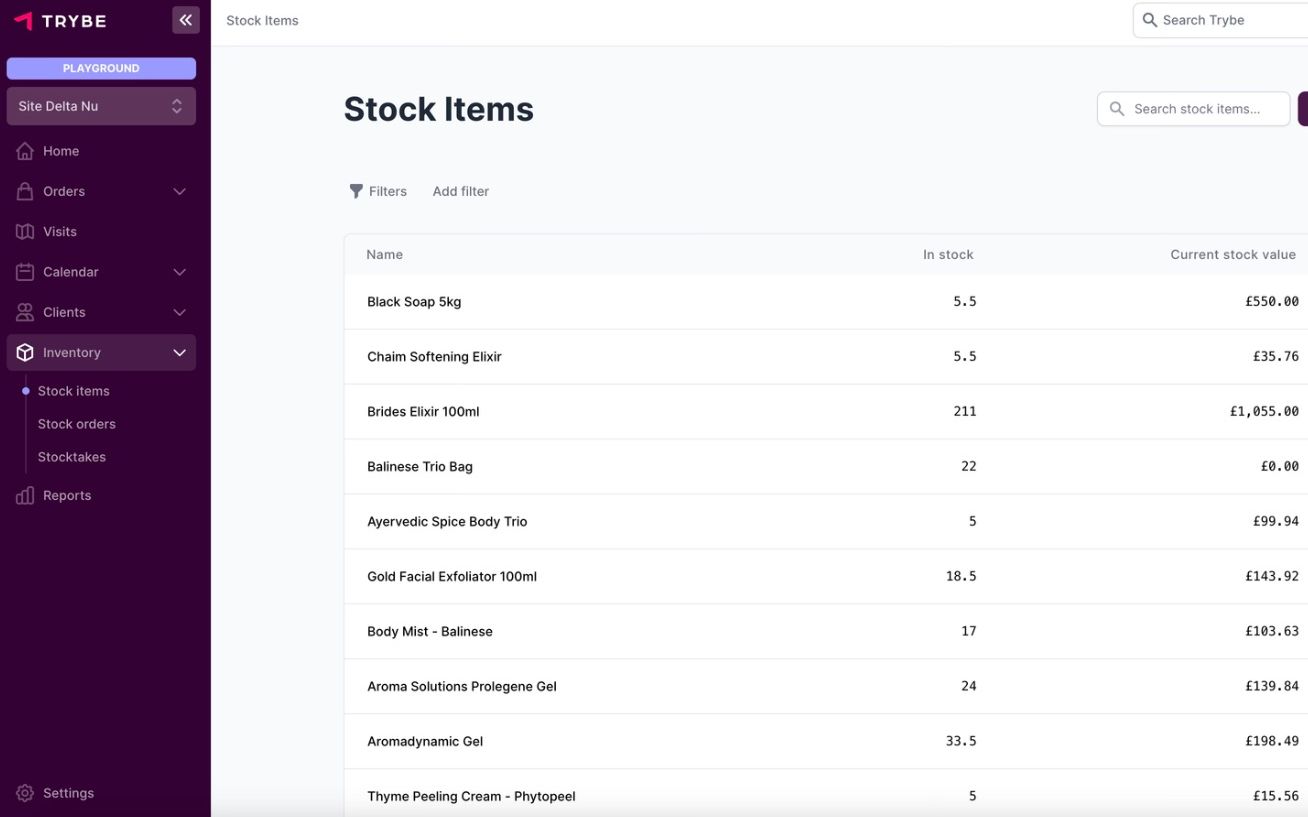Click the Filters funnel icon
Viewport: 1308px width, 817px height.
[356, 191]
